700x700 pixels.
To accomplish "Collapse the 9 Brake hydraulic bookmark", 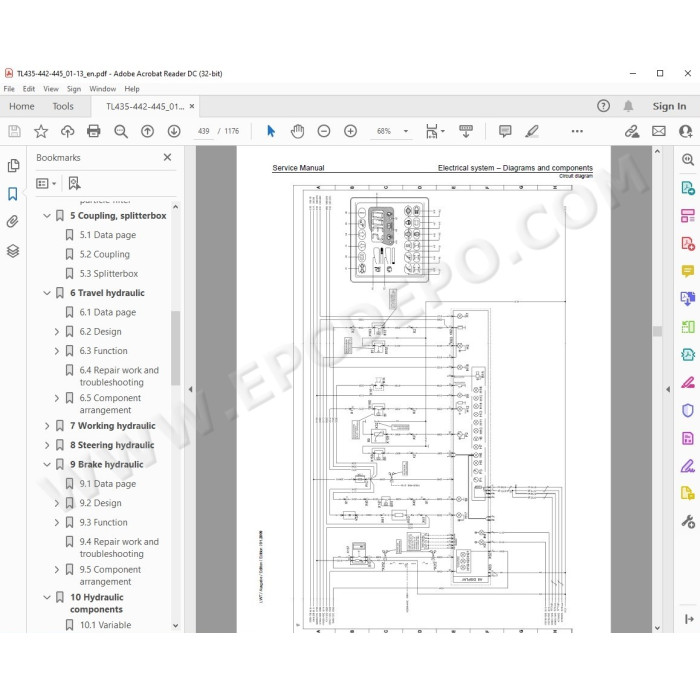I will [47, 464].
